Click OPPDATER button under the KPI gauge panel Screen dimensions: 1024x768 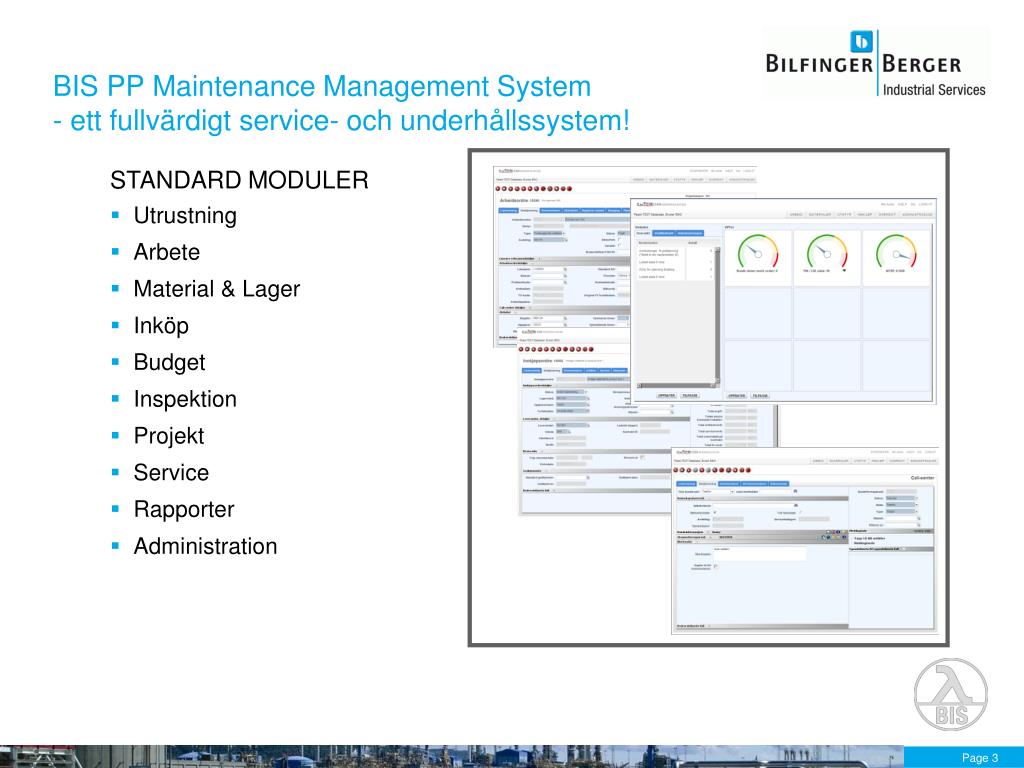[737, 396]
